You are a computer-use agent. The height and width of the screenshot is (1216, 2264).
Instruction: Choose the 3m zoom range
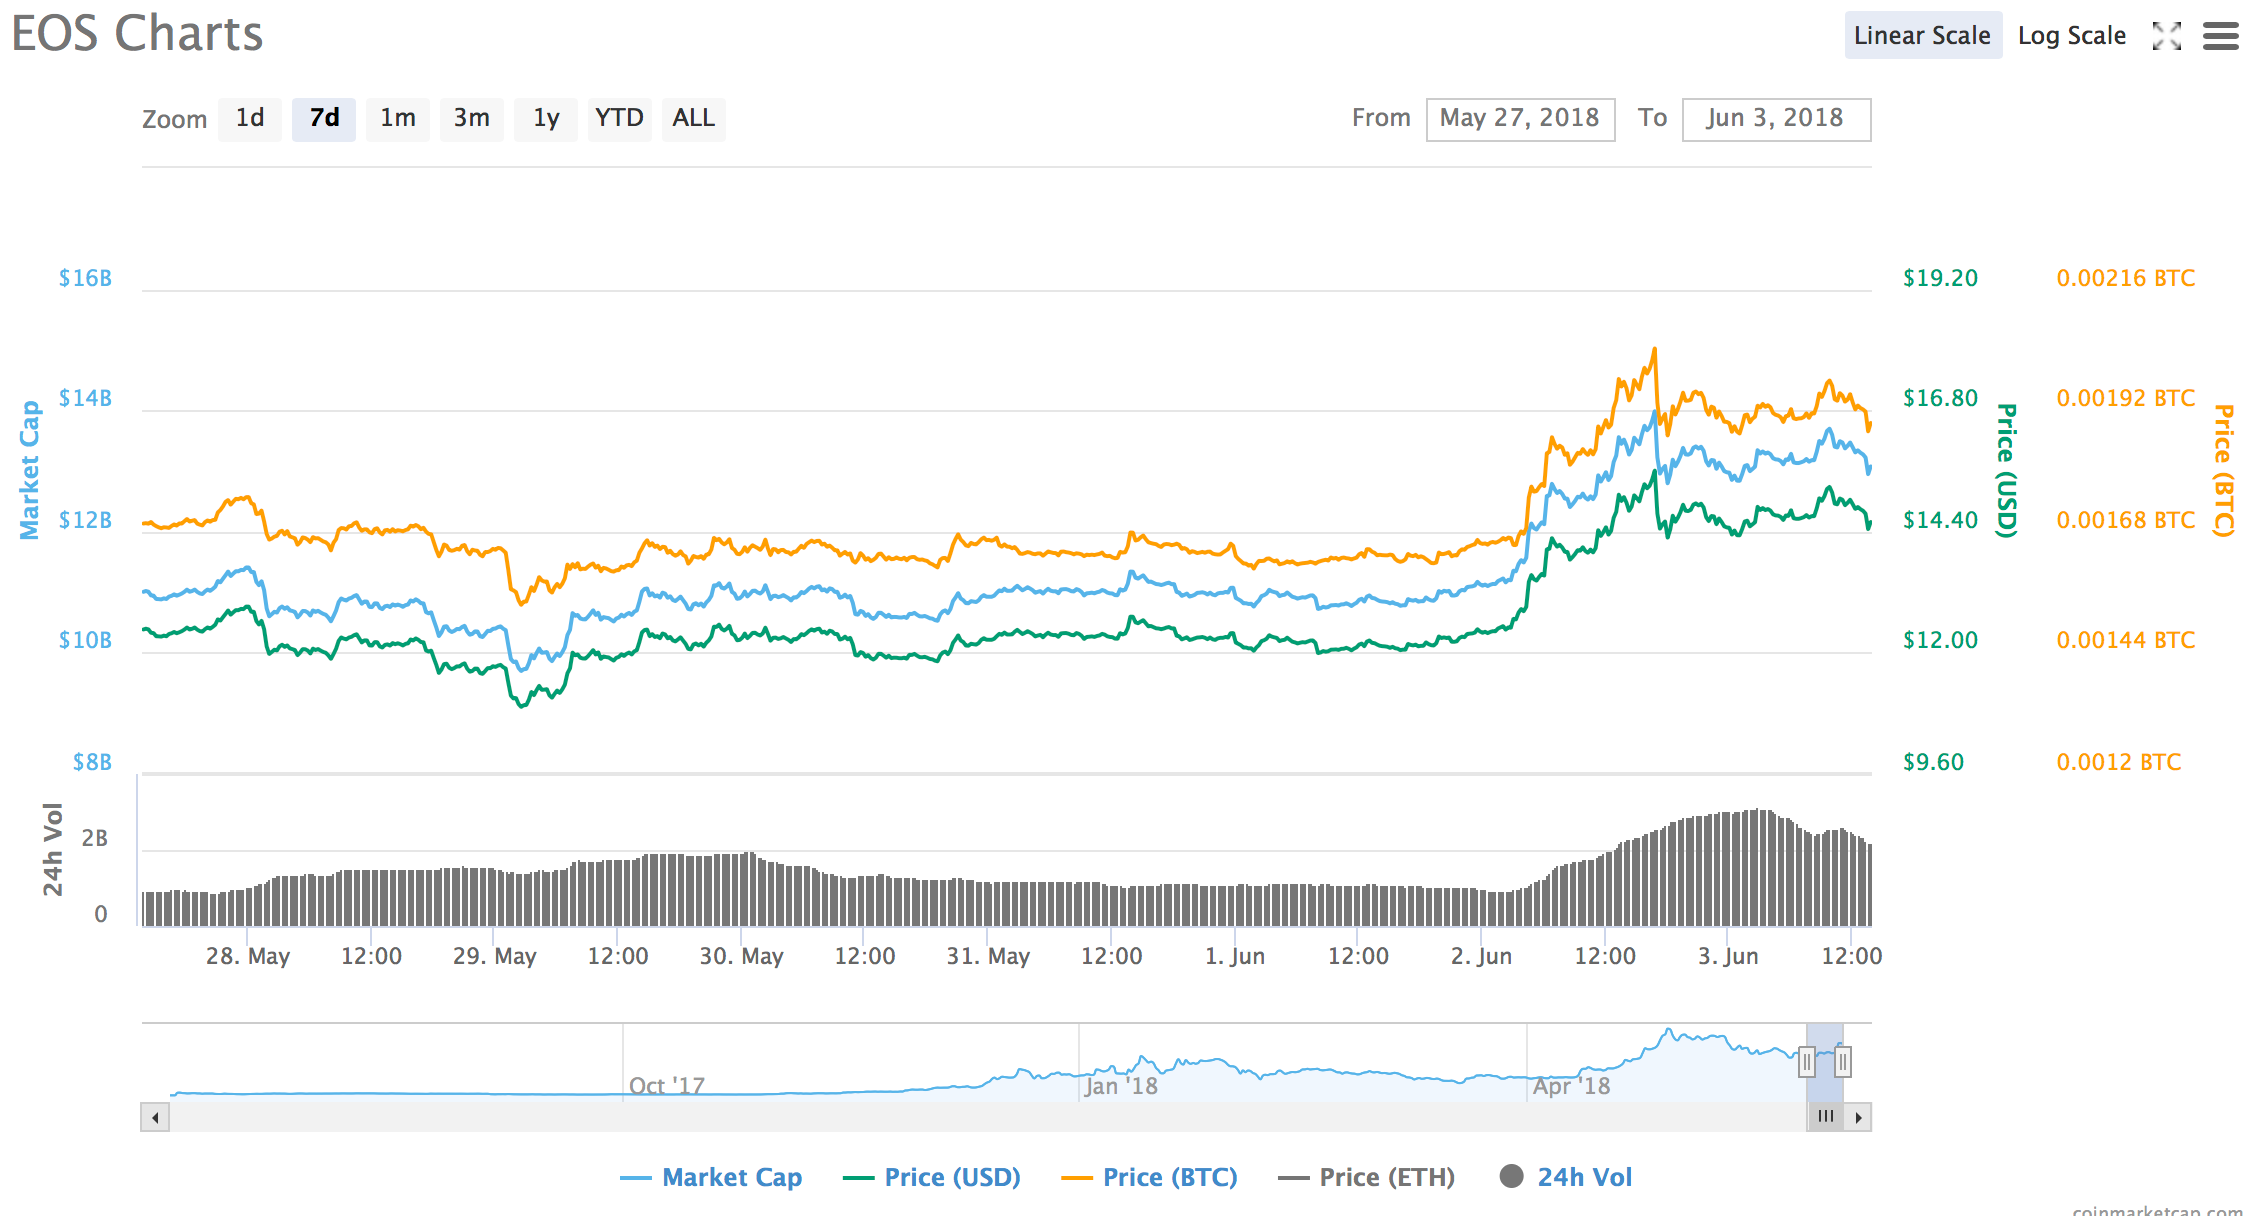click(x=472, y=118)
